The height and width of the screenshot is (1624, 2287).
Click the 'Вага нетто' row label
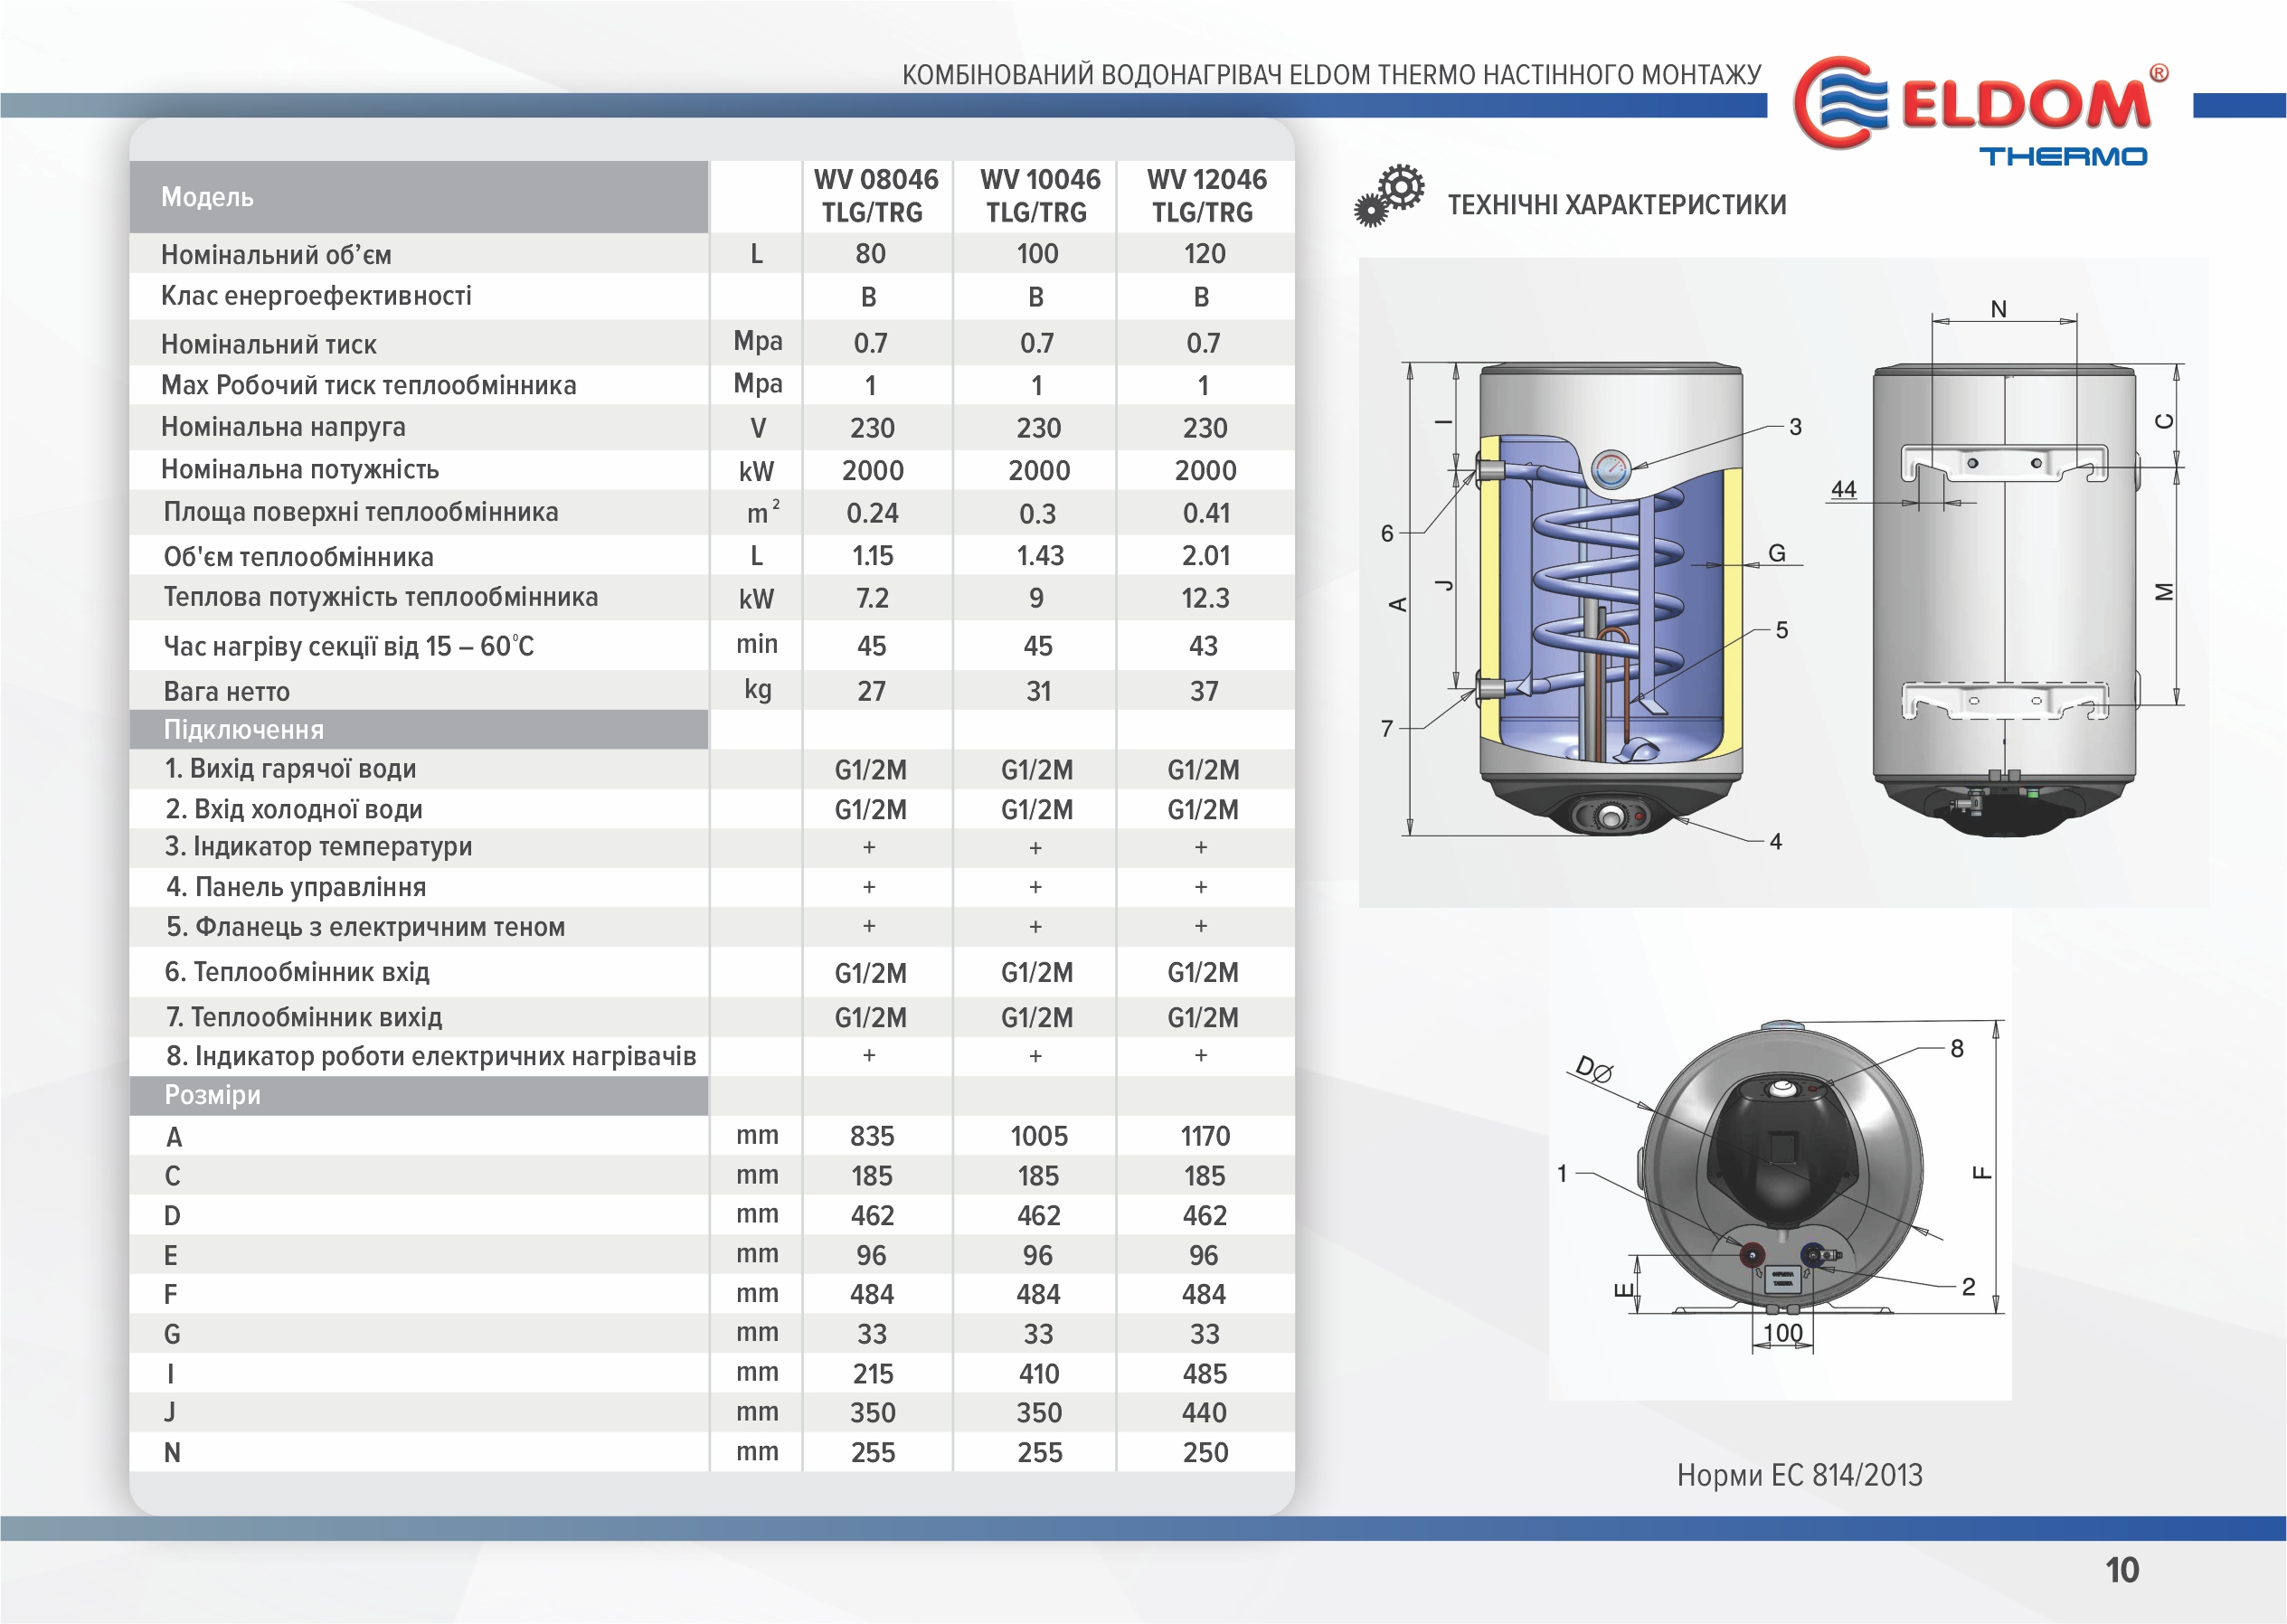(x=227, y=692)
